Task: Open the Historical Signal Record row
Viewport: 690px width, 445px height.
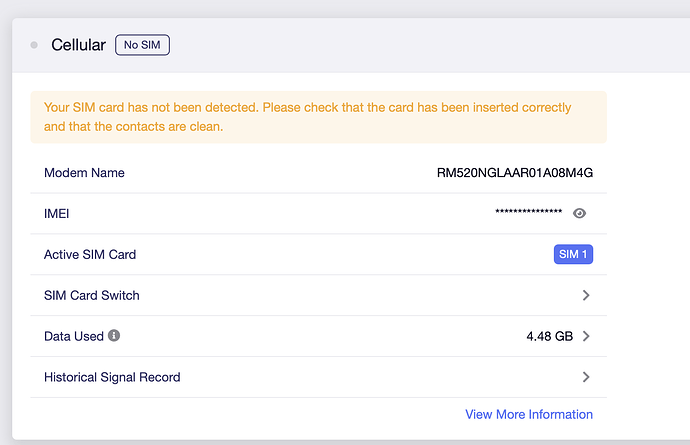Action: (319, 377)
